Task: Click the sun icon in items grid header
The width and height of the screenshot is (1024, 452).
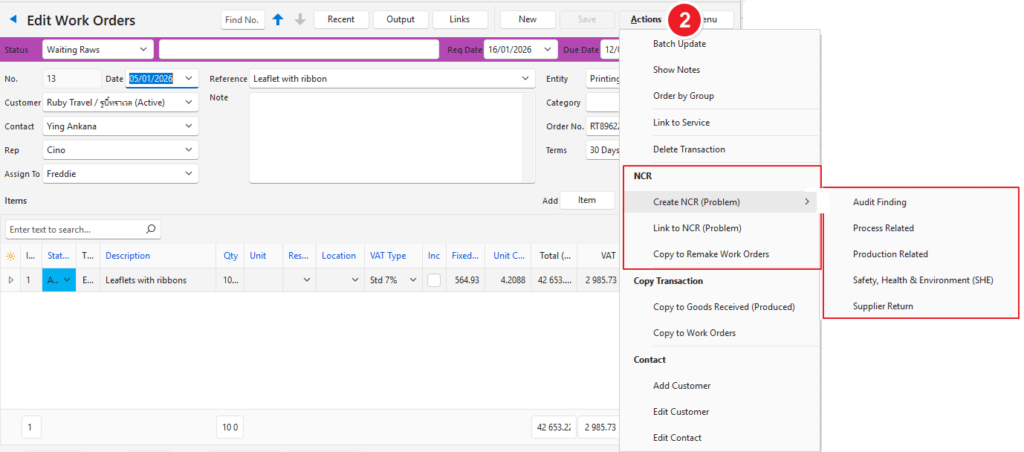Action: coord(11,255)
